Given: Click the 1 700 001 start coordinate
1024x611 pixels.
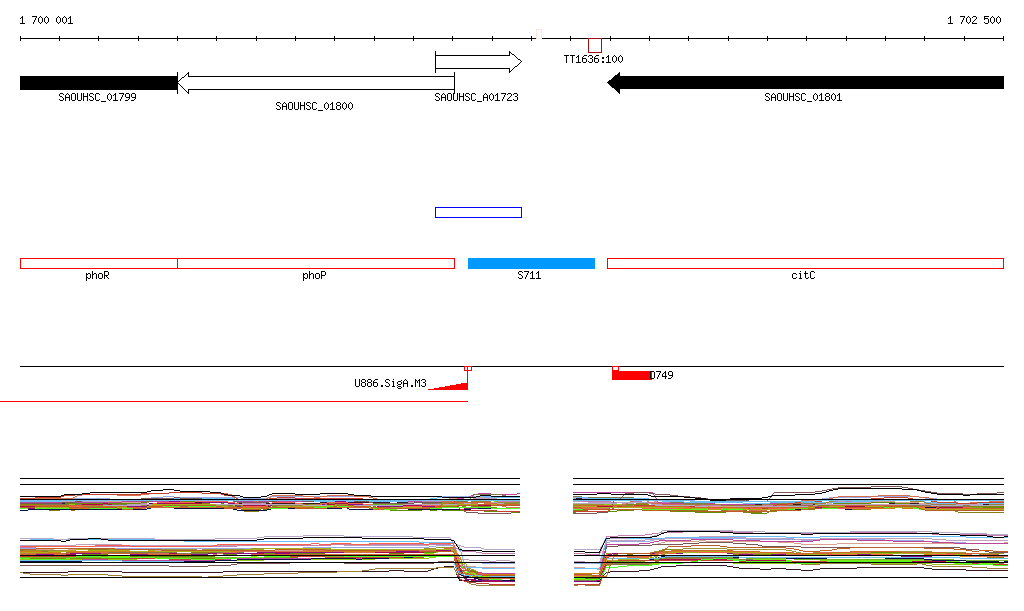Looking at the screenshot, I should tap(46, 20).
